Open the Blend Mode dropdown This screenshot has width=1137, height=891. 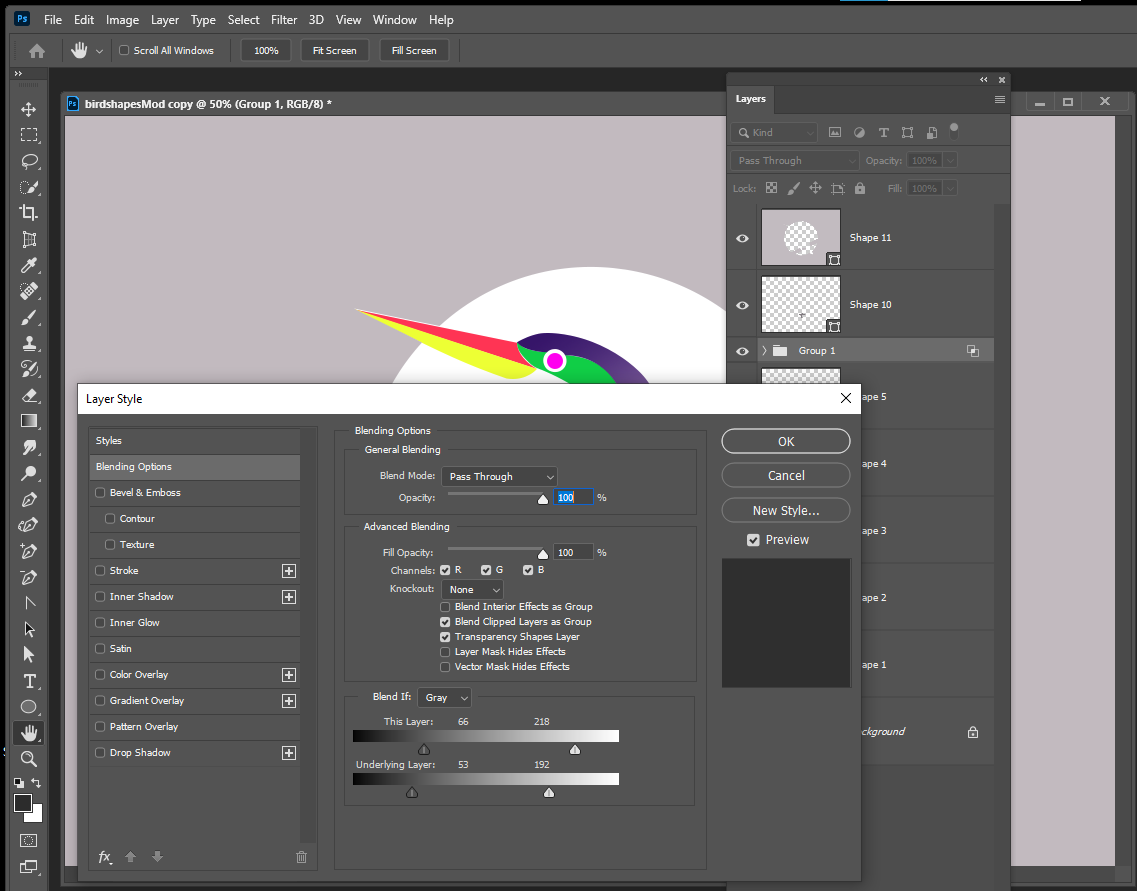click(499, 476)
